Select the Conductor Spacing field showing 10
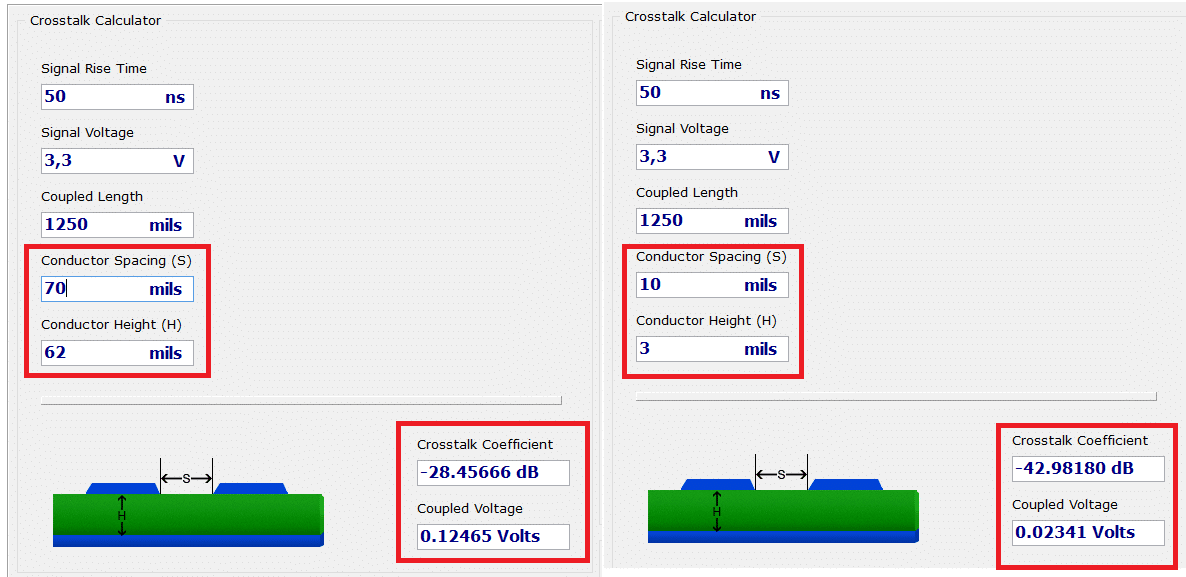 711,285
